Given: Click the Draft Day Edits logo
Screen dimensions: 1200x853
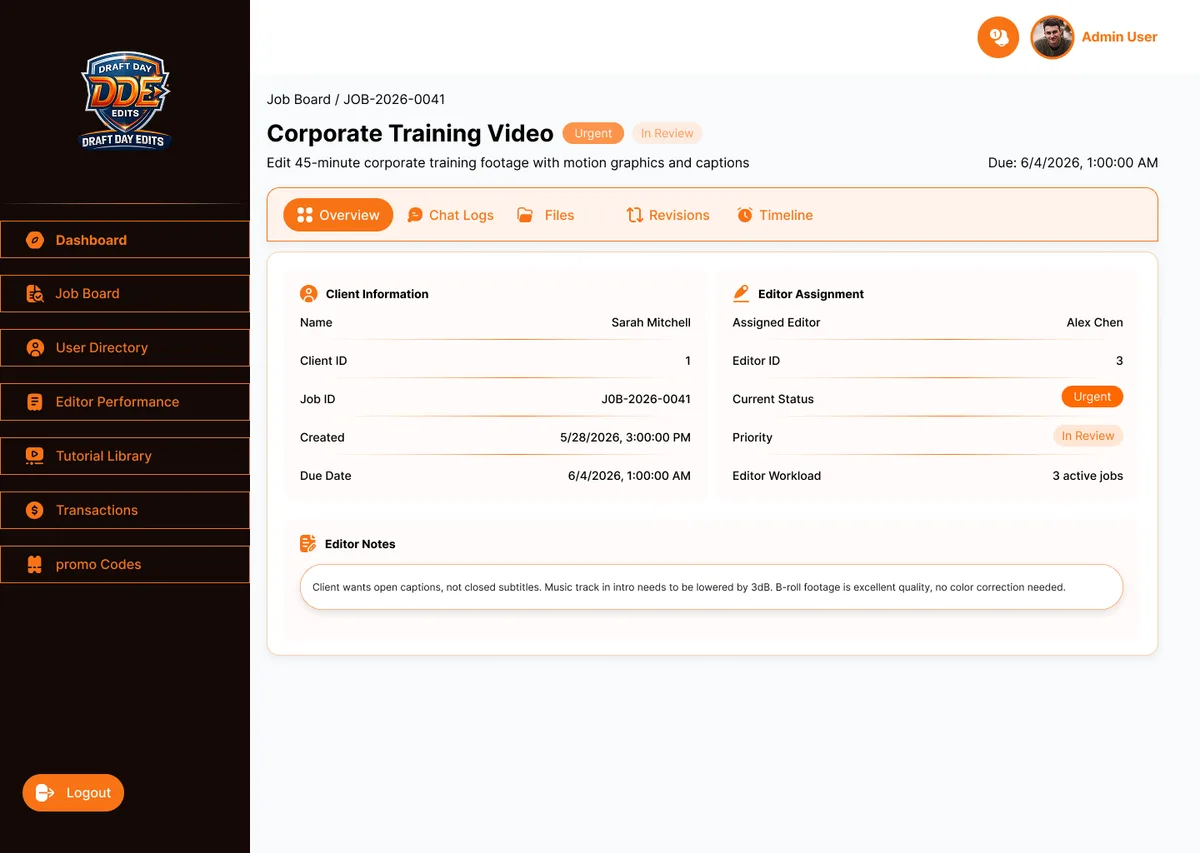Looking at the screenshot, I should click(125, 100).
